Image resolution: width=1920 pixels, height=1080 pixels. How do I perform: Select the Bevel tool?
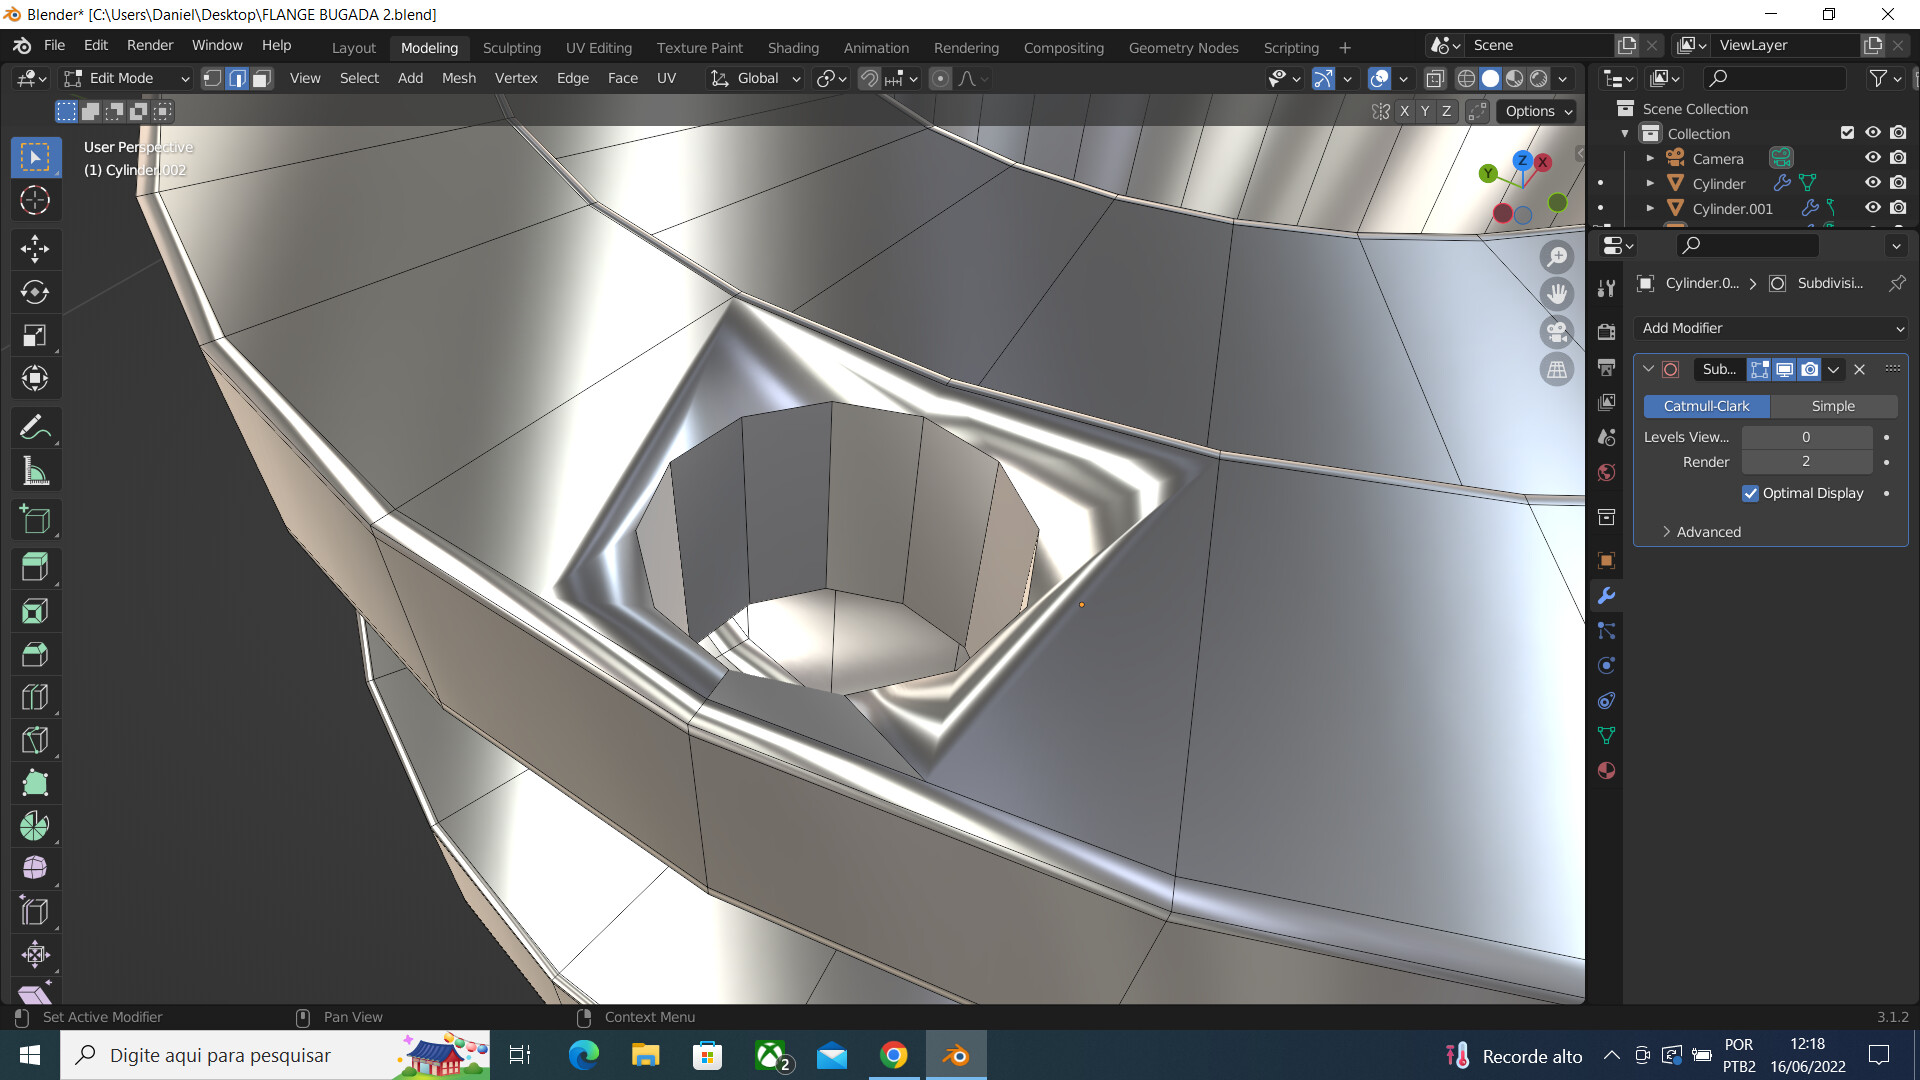(35, 654)
